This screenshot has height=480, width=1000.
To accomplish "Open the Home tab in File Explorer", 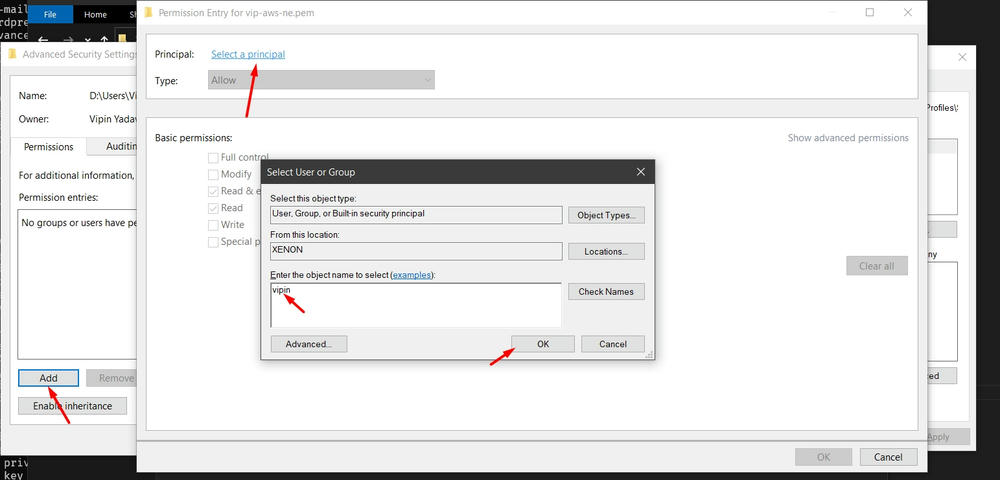I will tap(96, 14).
